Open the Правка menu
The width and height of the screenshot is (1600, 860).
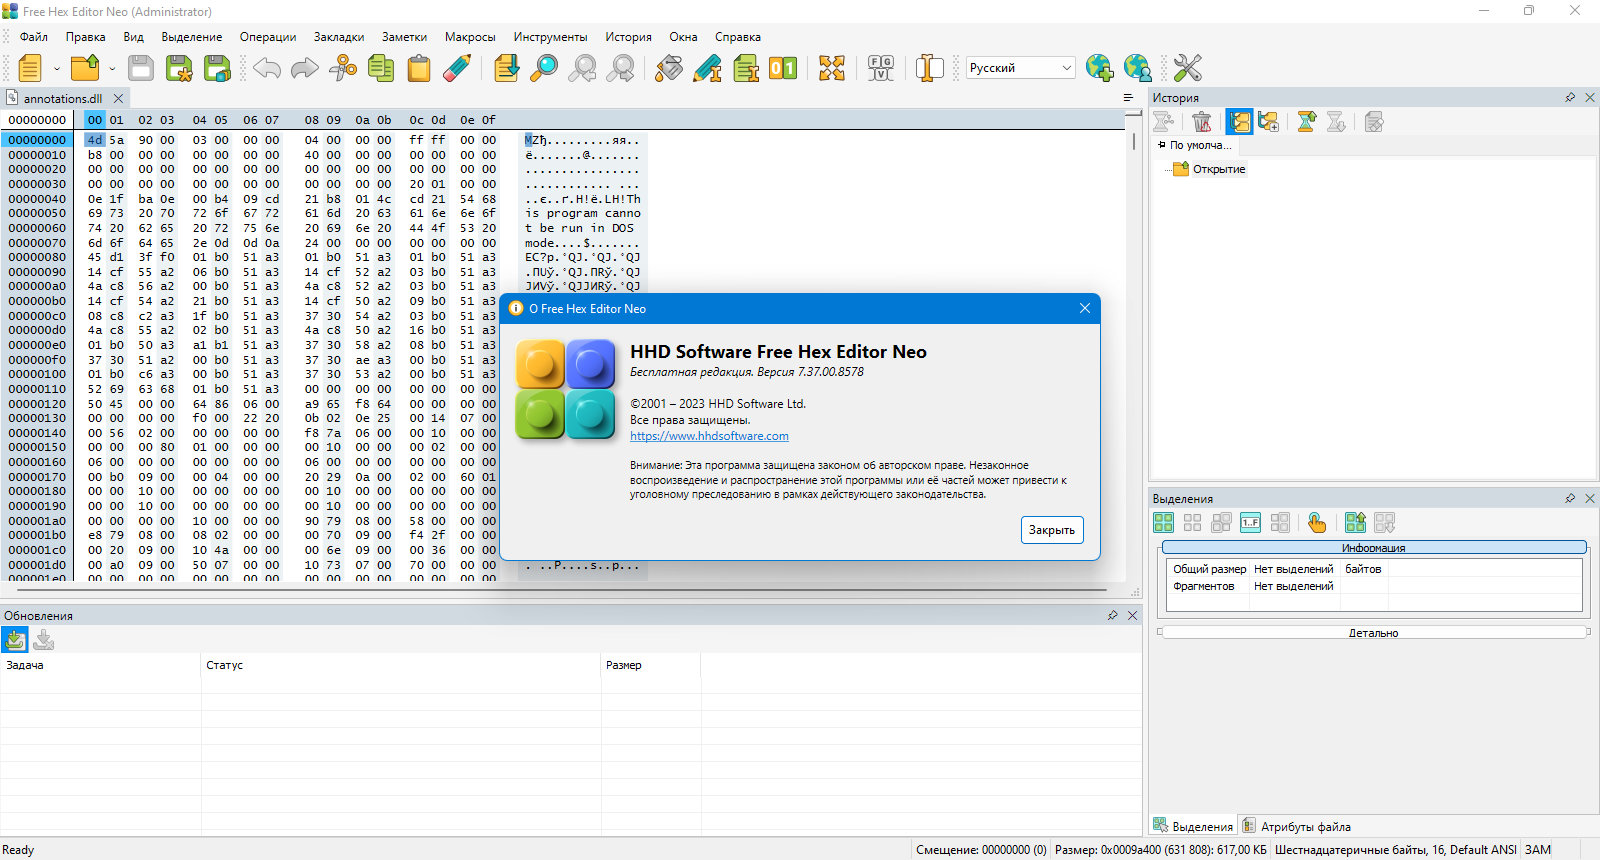(x=85, y=37)
